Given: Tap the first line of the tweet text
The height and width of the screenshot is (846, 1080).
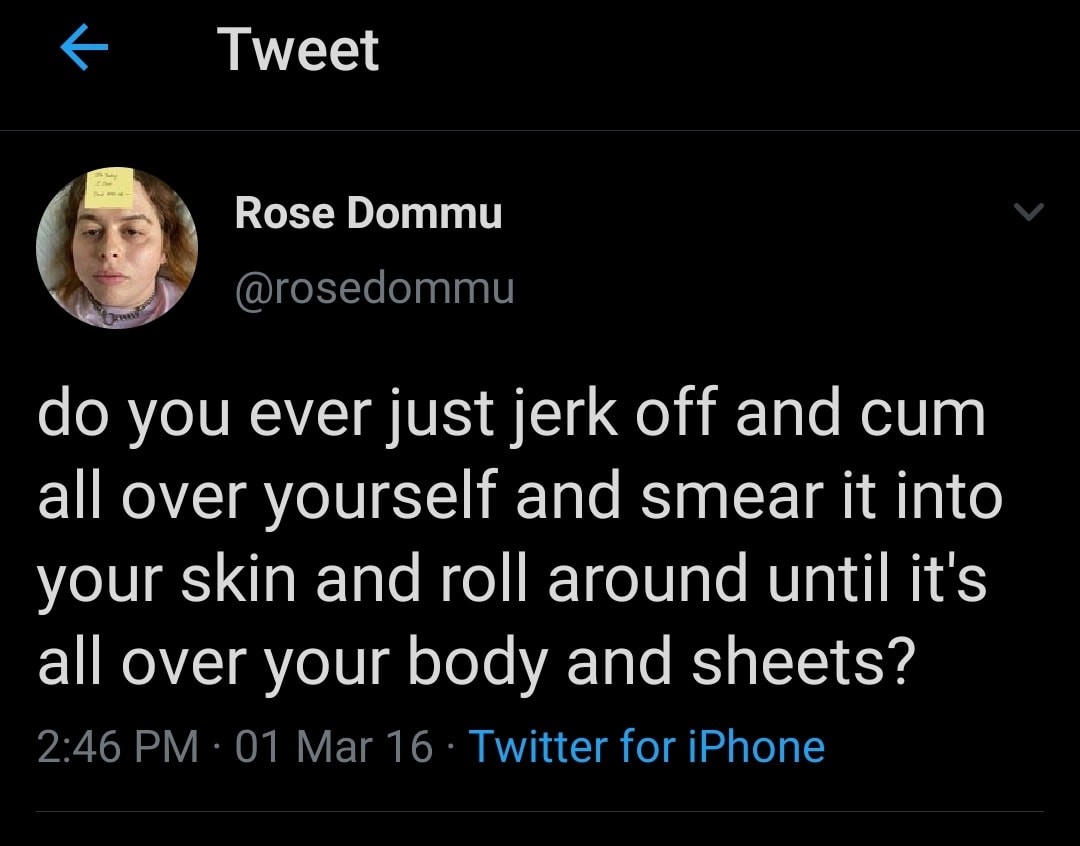Looking at the screenshot, I should coord(511,416).
